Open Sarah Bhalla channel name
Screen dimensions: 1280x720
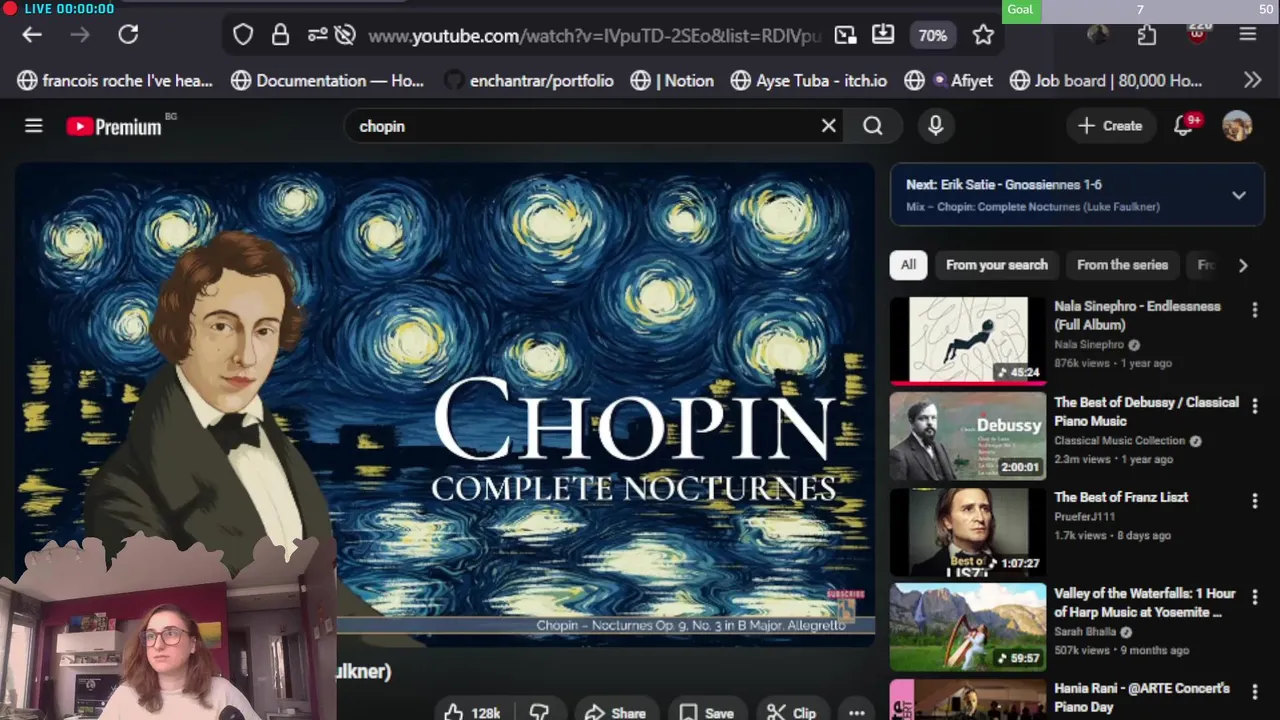(1085, 632)
